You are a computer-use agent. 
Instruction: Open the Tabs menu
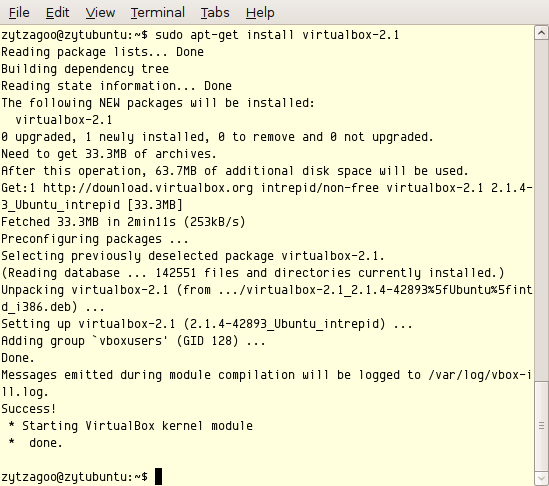pyautogui.click(x=215, y=13)
